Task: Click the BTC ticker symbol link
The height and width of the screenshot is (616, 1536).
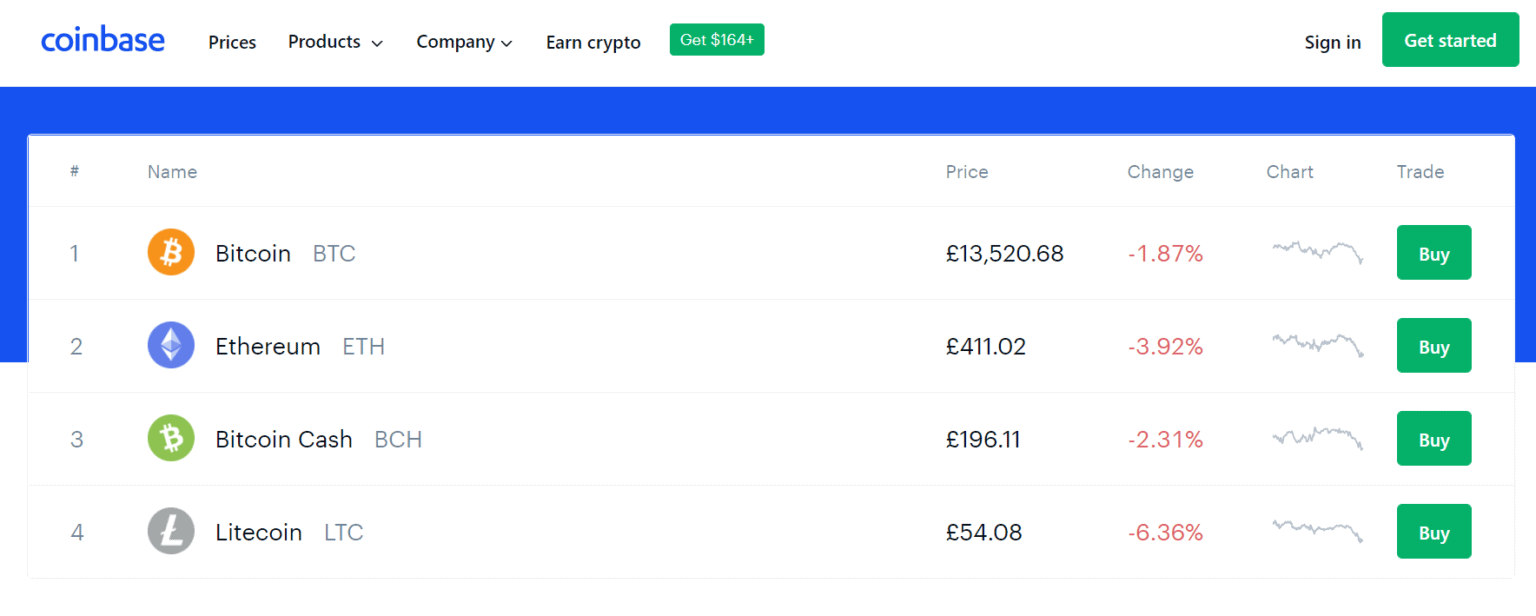Action: tap(334, 253)
